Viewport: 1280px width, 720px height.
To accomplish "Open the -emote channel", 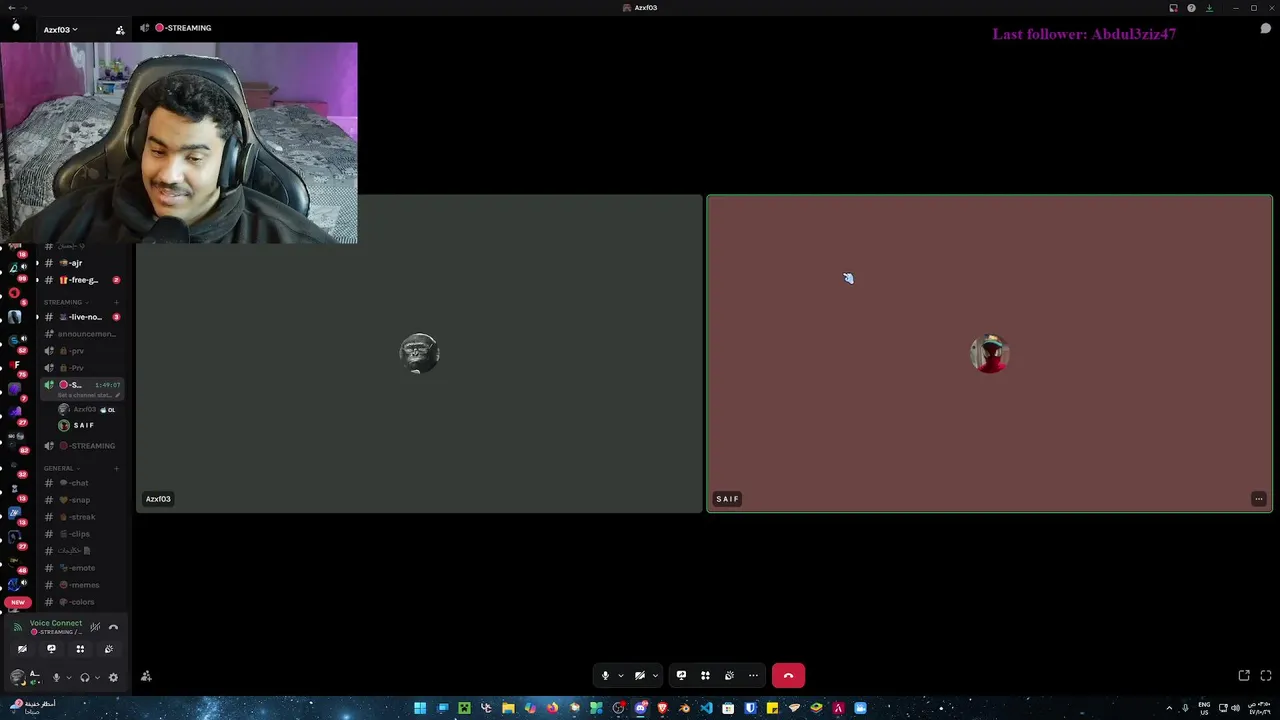I will (x=80, y=568).
